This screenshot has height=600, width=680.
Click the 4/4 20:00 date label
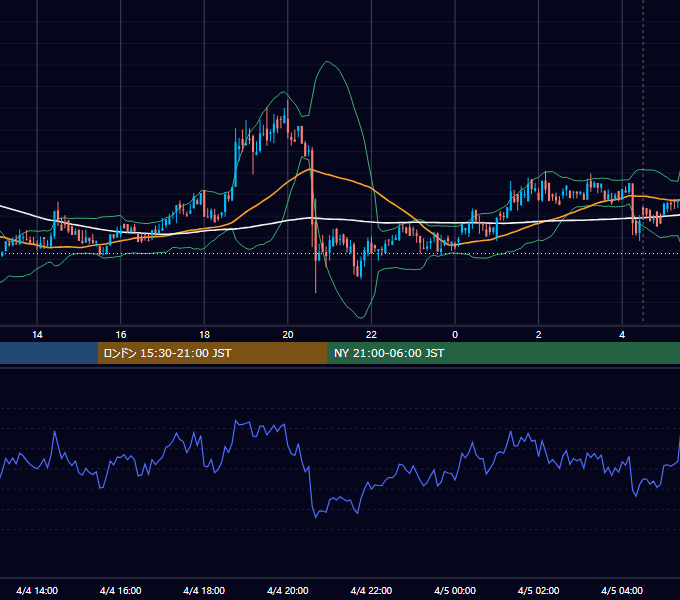click(x=288, y=590)
